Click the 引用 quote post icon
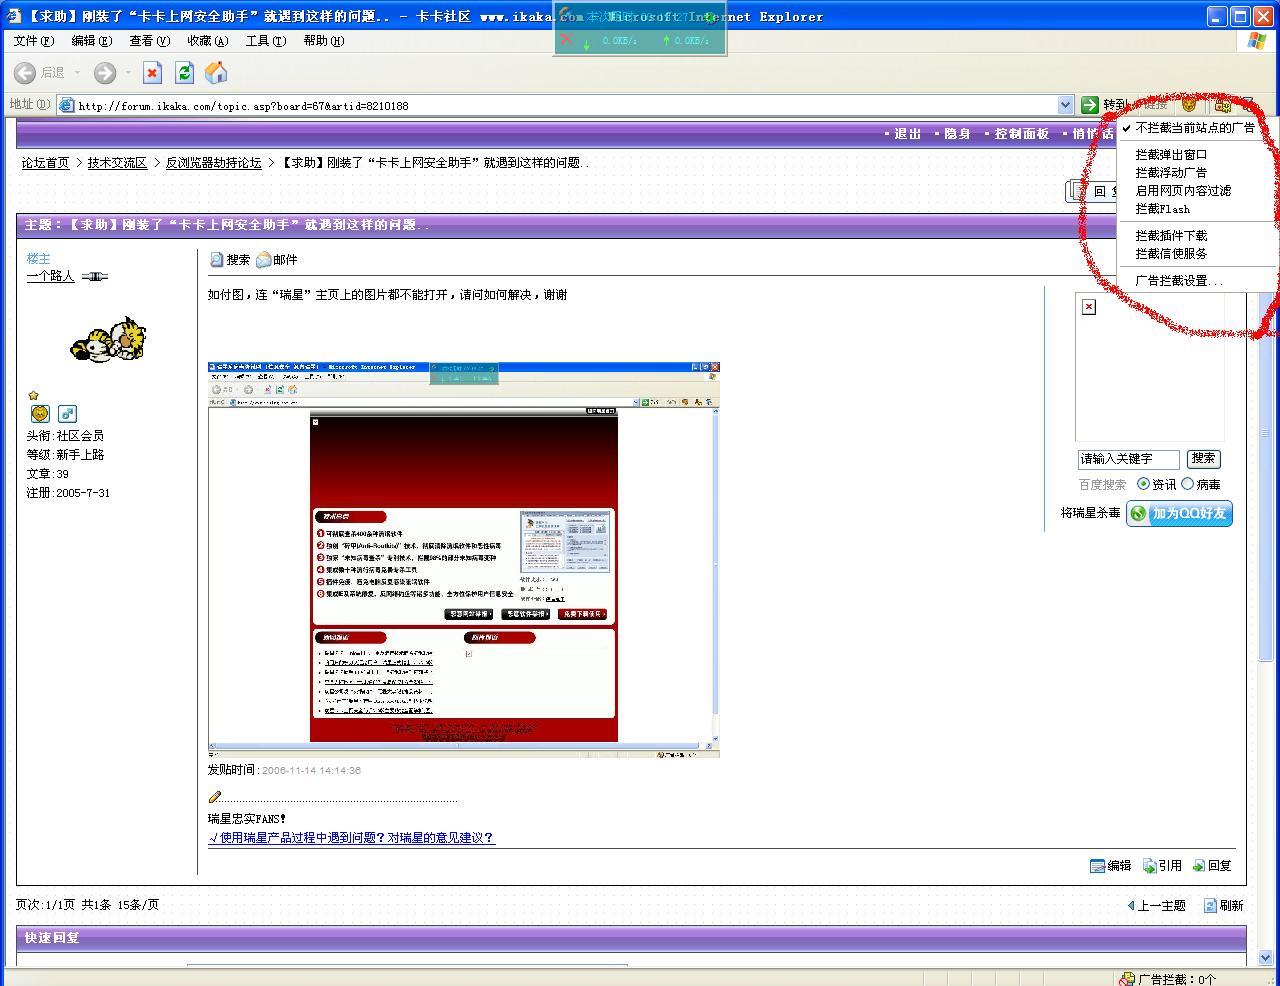The height and width of the screenshot is (986, 1280). [1150, 866]
